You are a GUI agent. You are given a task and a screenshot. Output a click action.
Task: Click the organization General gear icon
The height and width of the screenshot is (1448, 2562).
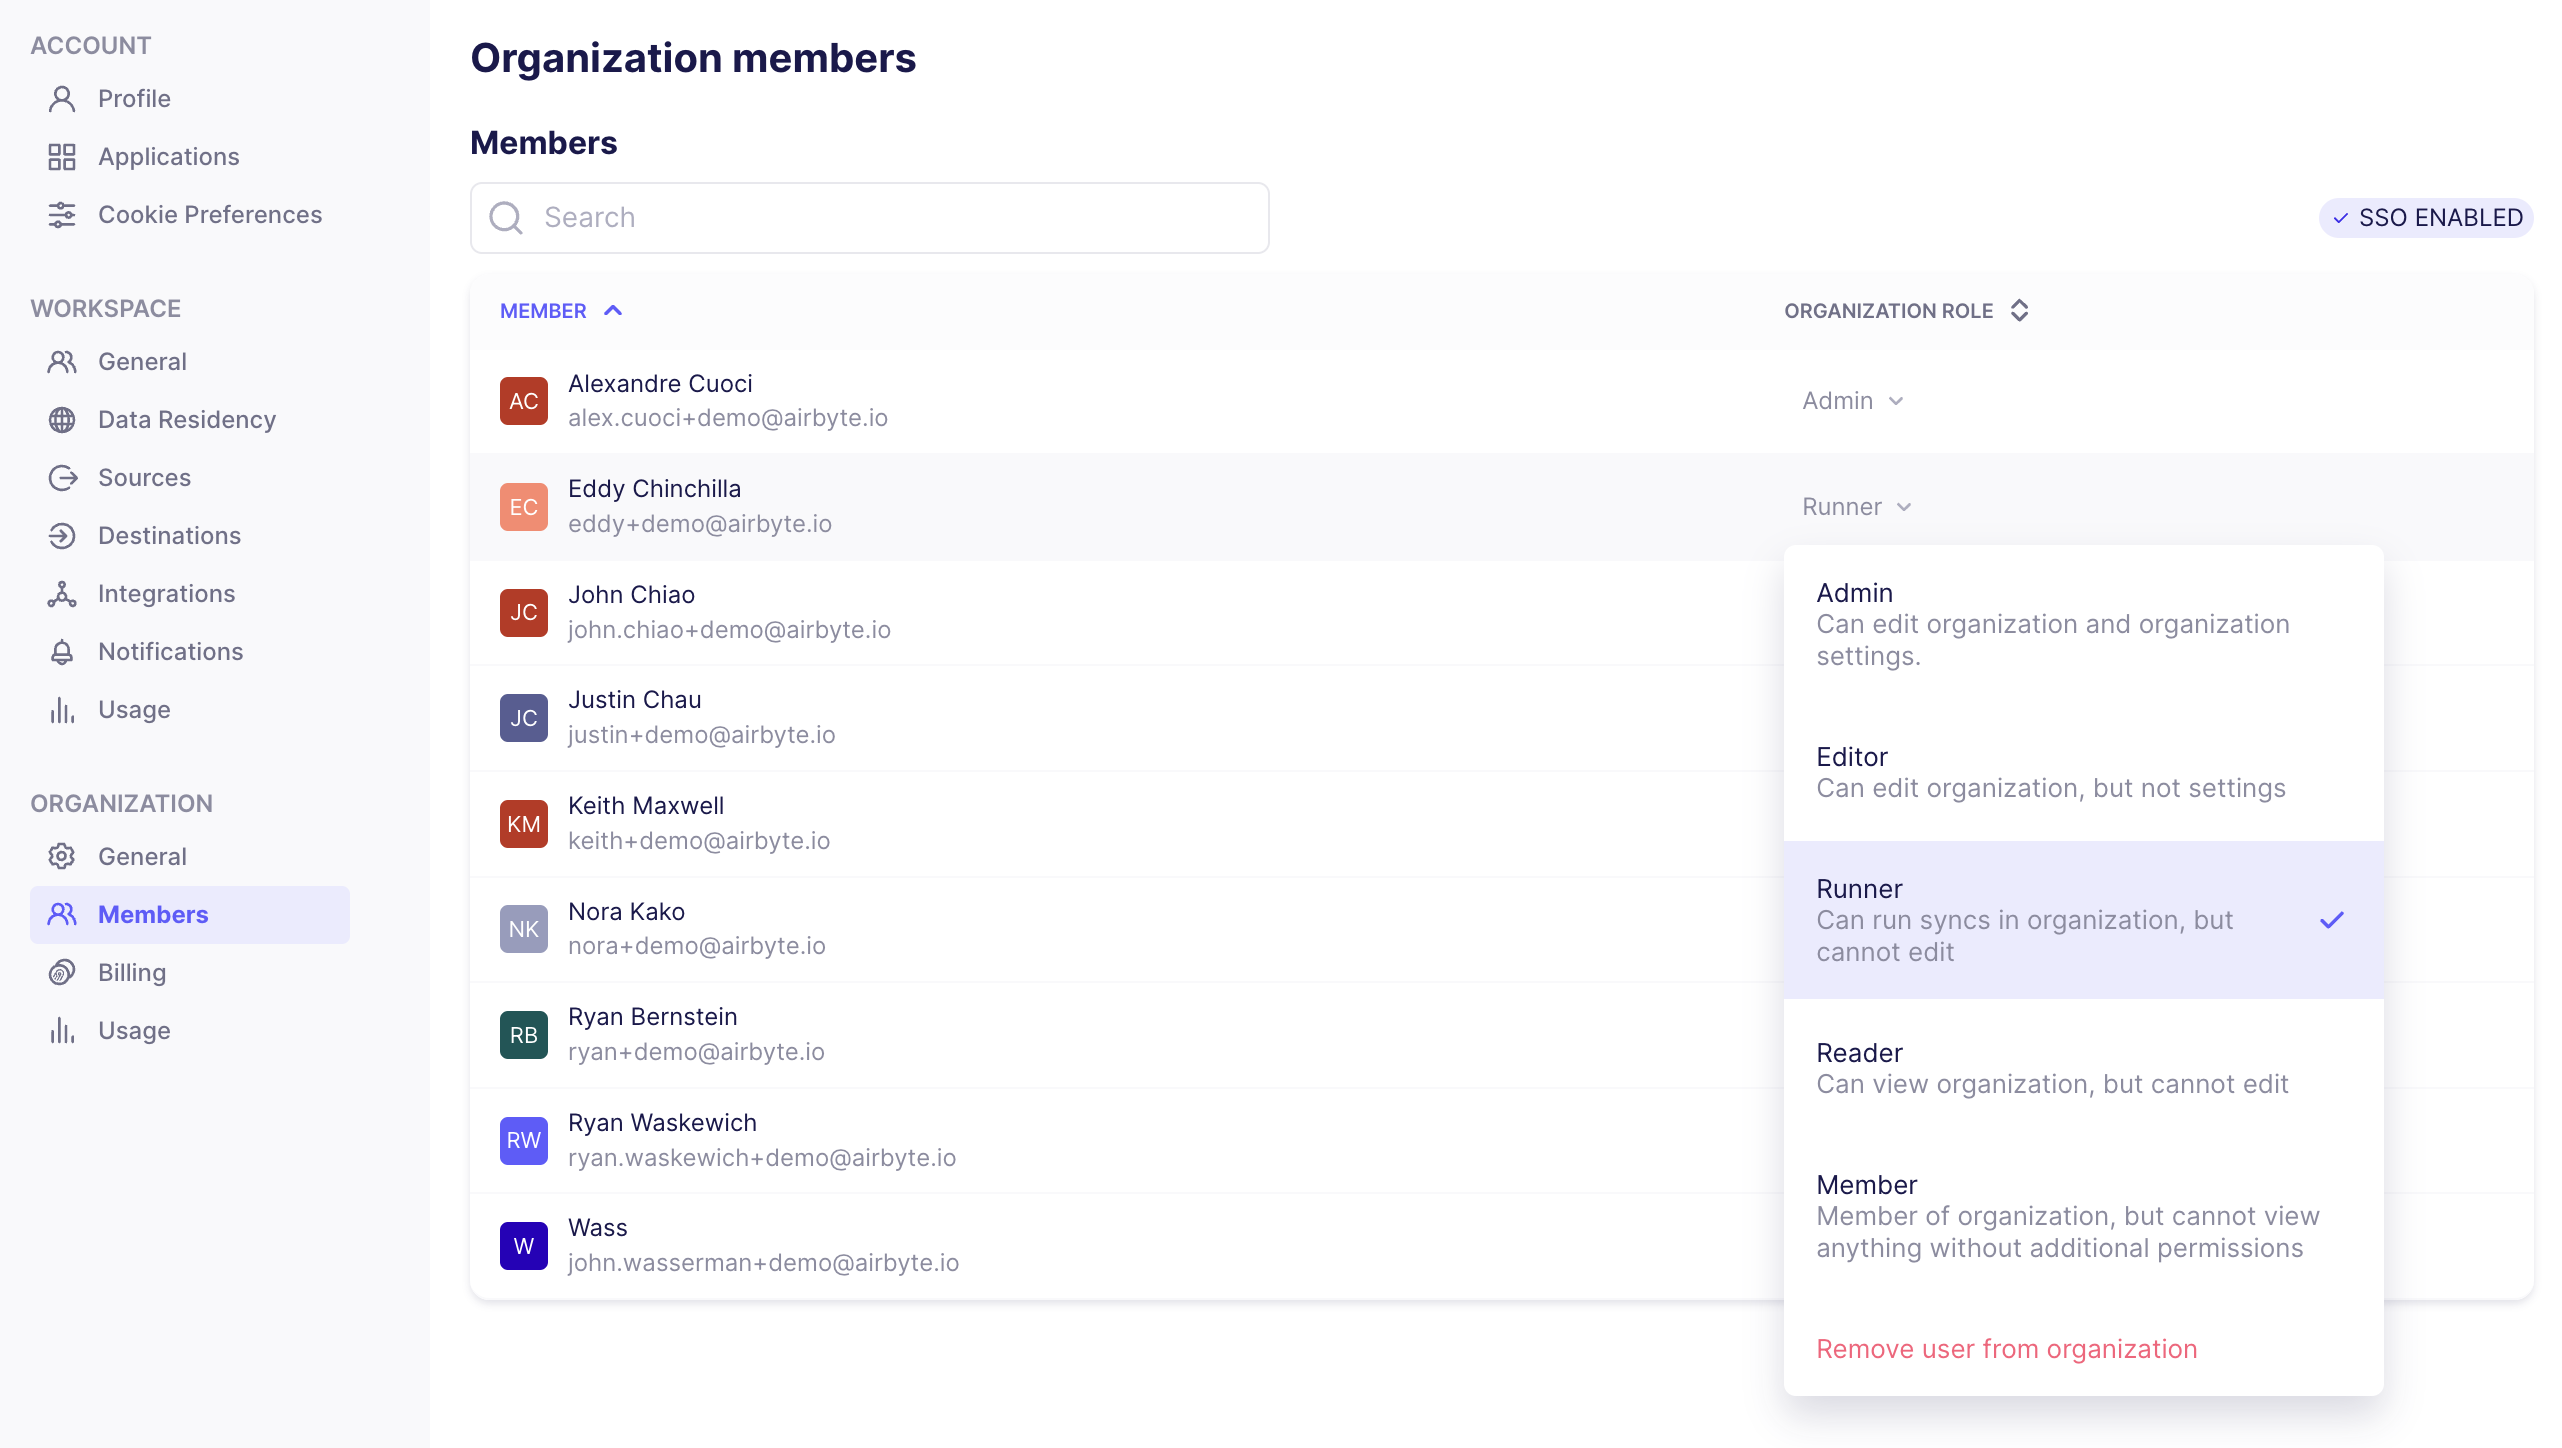(x=62, y=857)
